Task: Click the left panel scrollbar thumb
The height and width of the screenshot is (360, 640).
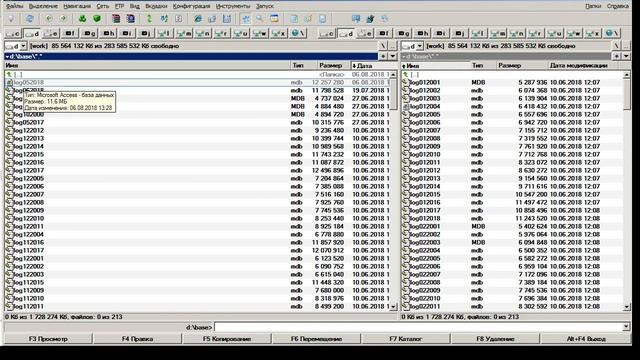Action: pyautogui.click(x=393, y=94)
